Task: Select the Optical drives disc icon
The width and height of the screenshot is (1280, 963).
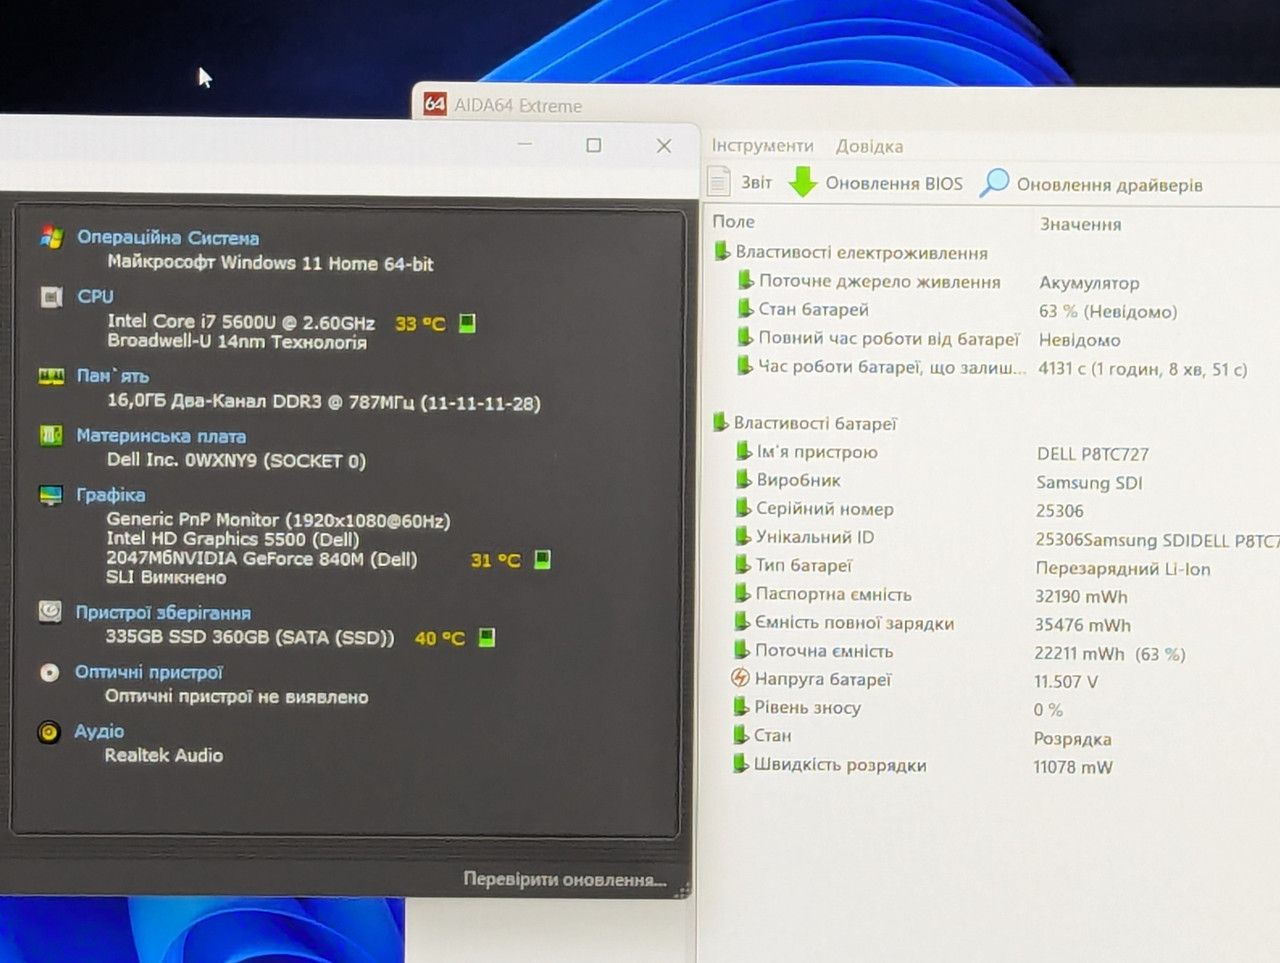Action: click(49, 672)
